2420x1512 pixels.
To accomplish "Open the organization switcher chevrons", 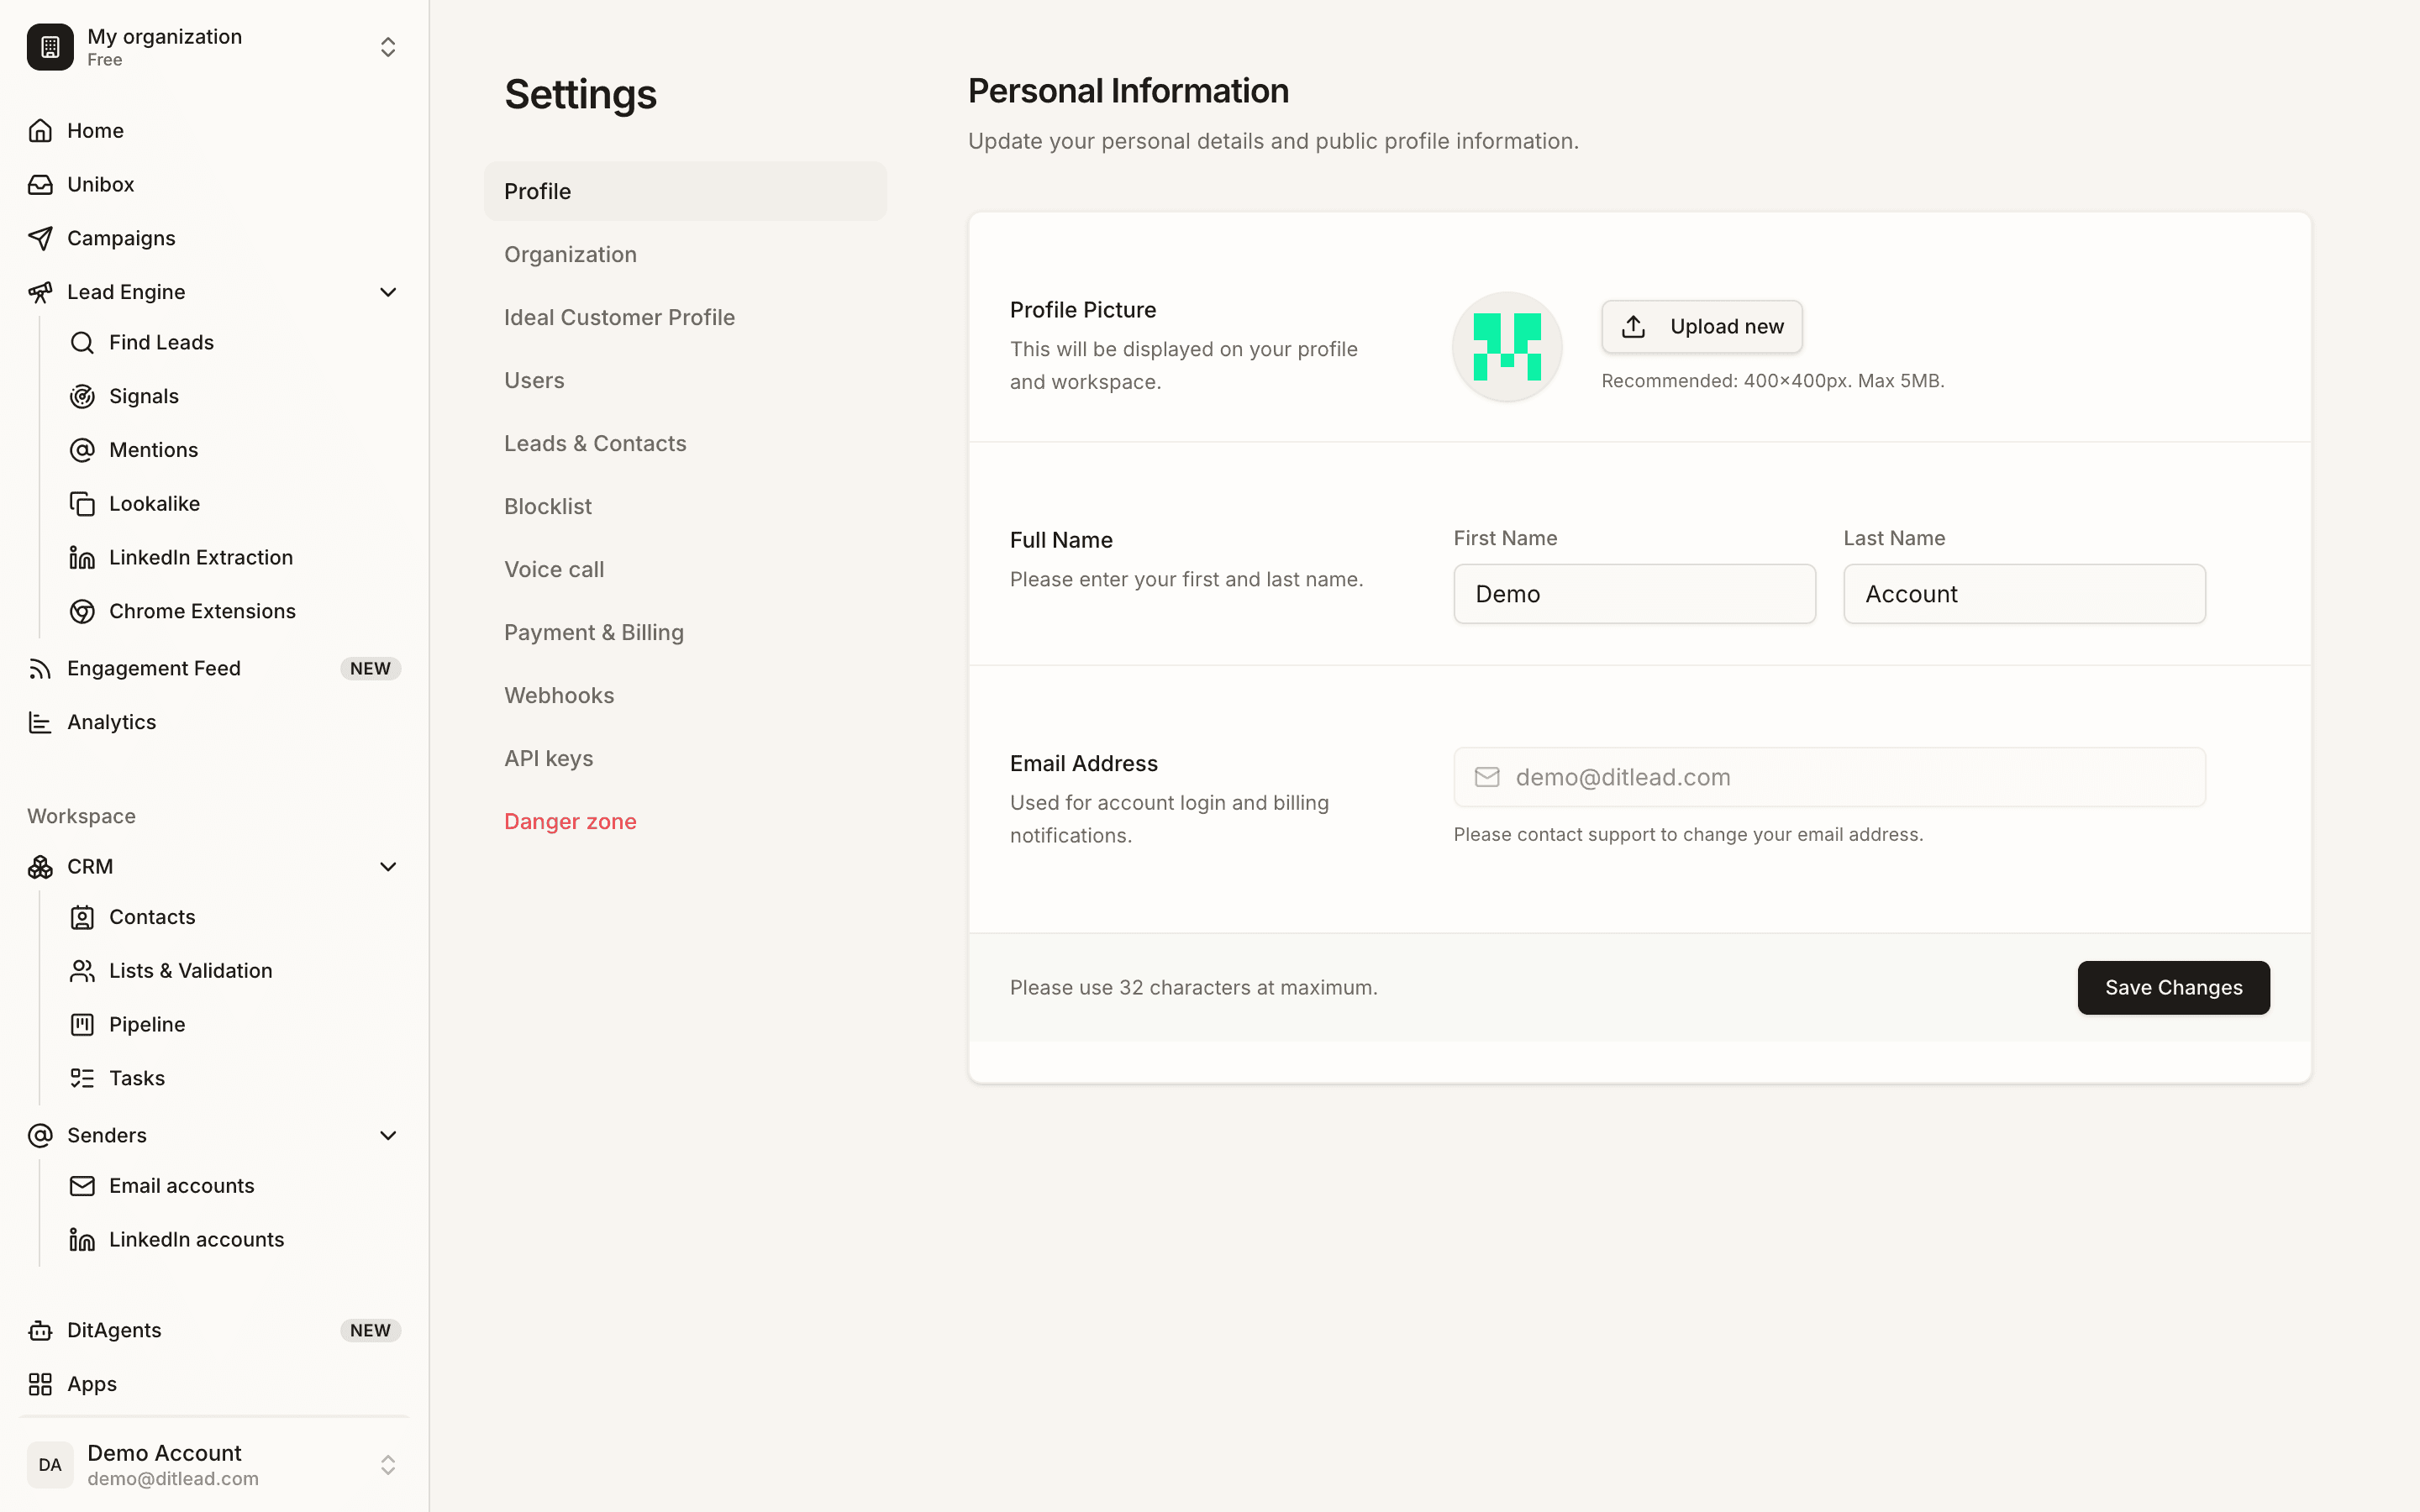I will click(x=388, y=47).
